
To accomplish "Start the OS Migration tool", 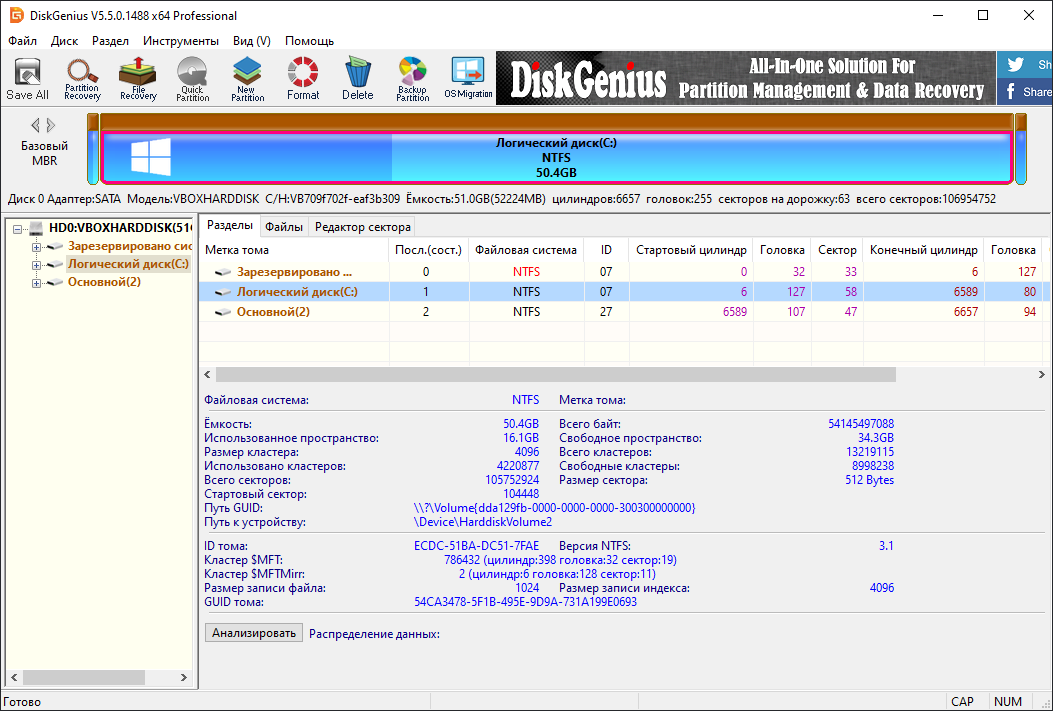I will 468,79.
